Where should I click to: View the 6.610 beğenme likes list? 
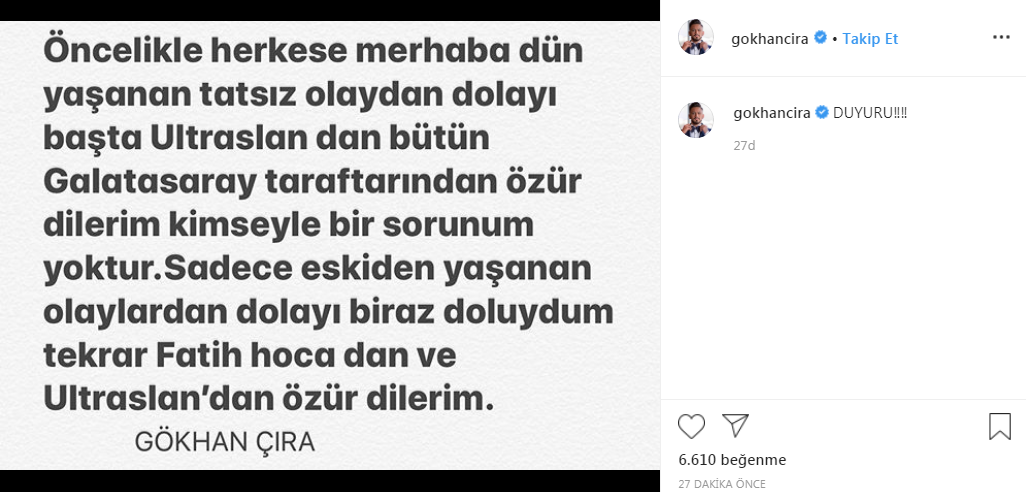732,460
